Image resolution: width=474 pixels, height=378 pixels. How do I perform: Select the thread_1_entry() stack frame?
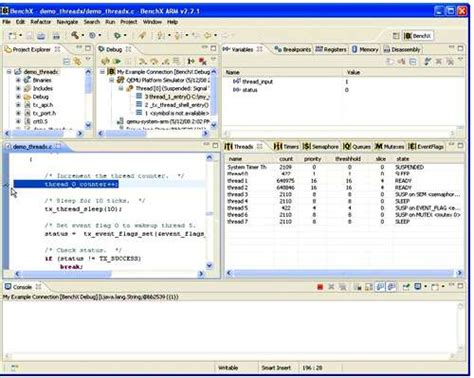click(x=173, y=97)
